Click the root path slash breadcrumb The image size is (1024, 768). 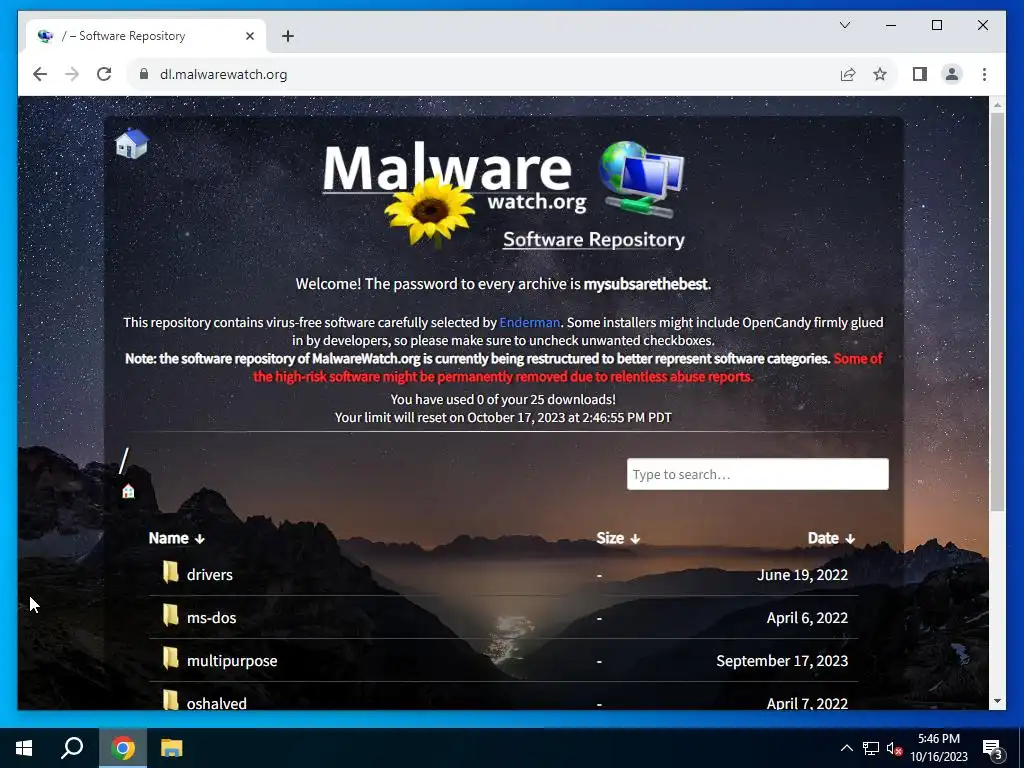click(124, 460)
